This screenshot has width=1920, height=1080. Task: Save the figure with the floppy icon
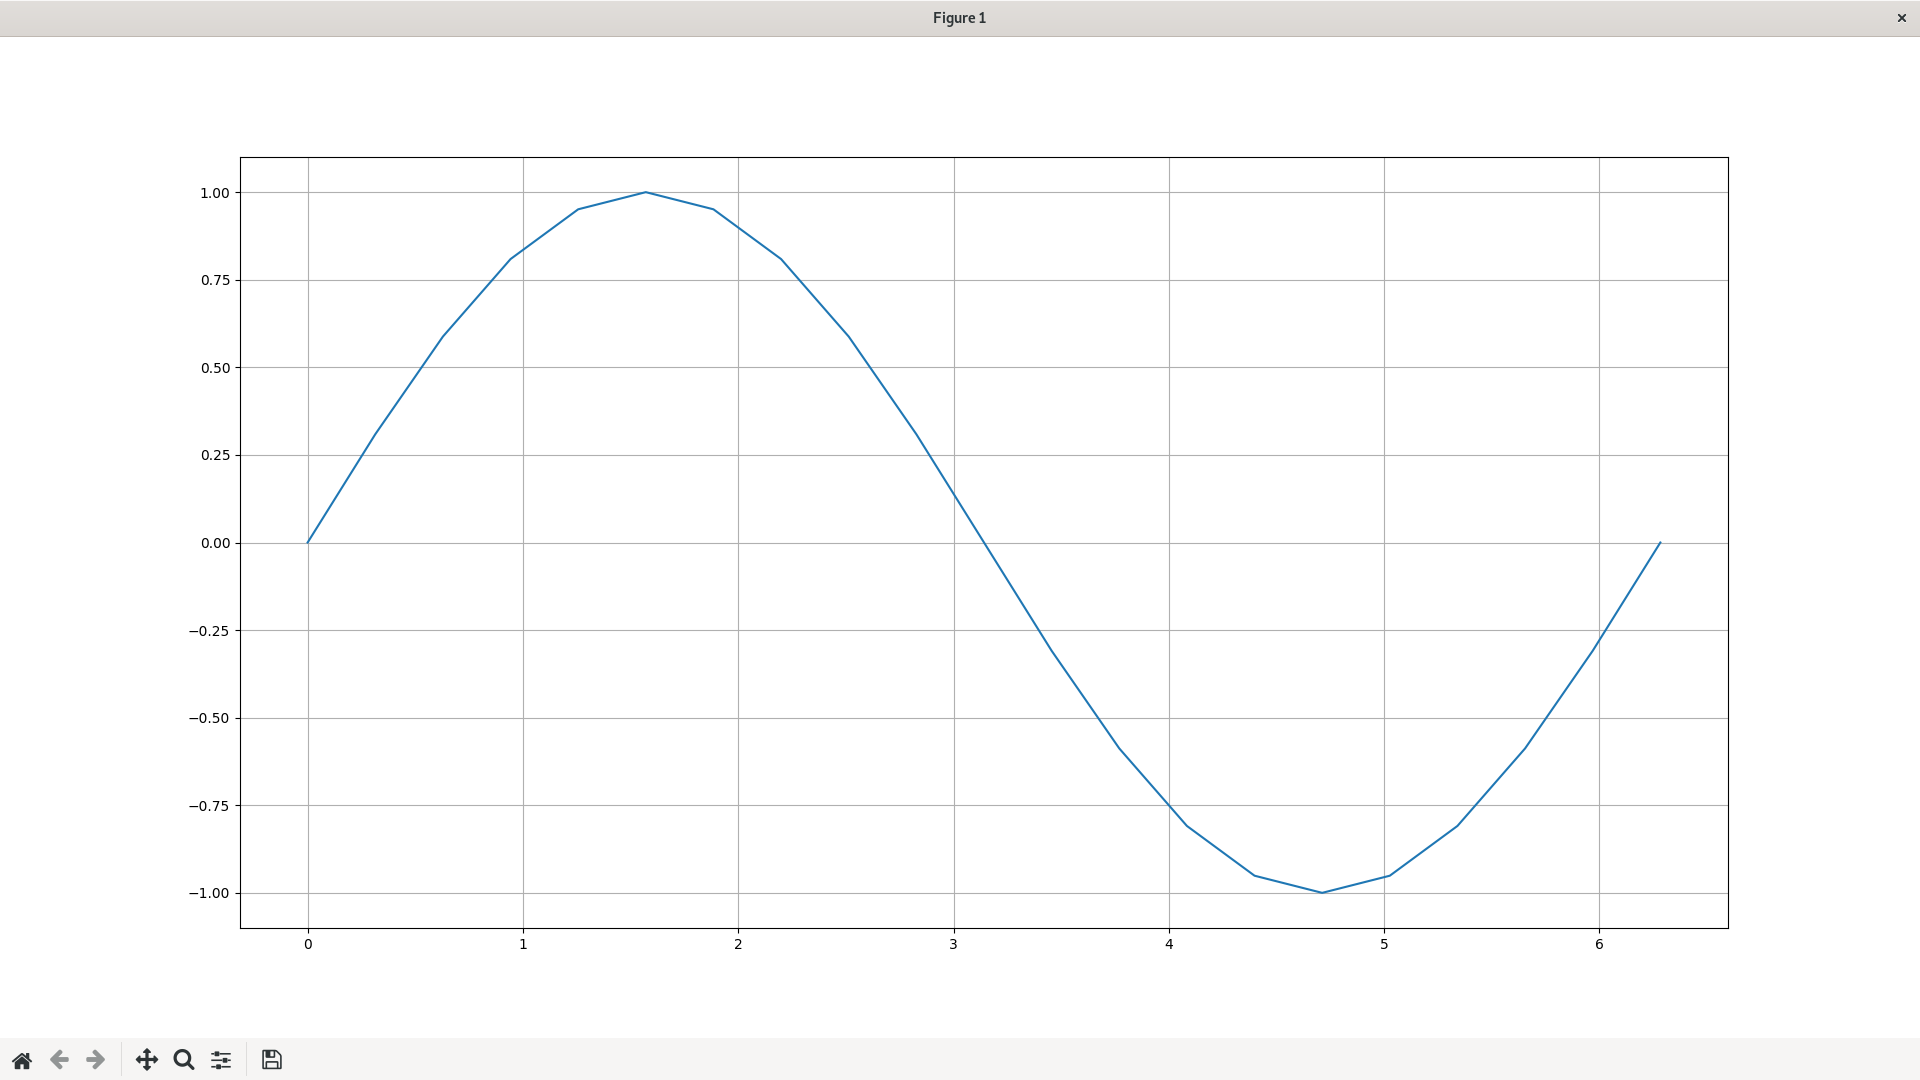(272, 1060)
